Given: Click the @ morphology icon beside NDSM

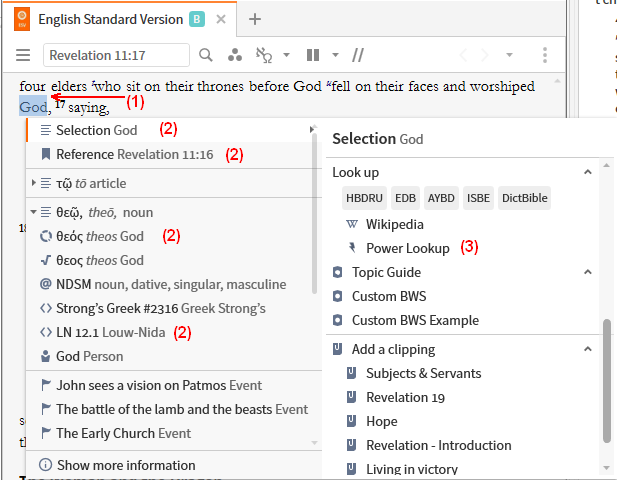Looking at the screenshot, I should pos(46,284).
